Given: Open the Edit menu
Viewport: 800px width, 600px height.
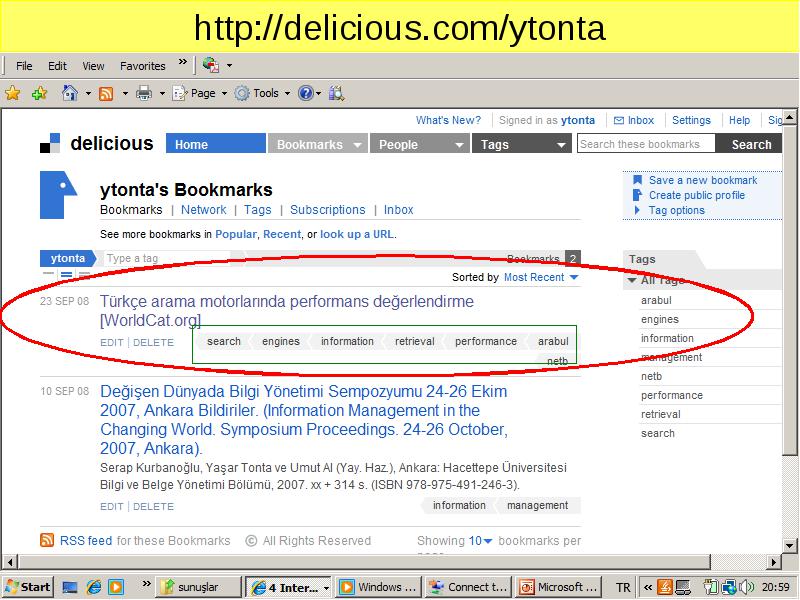Looking at the screenshot, I should click(57, 66).
